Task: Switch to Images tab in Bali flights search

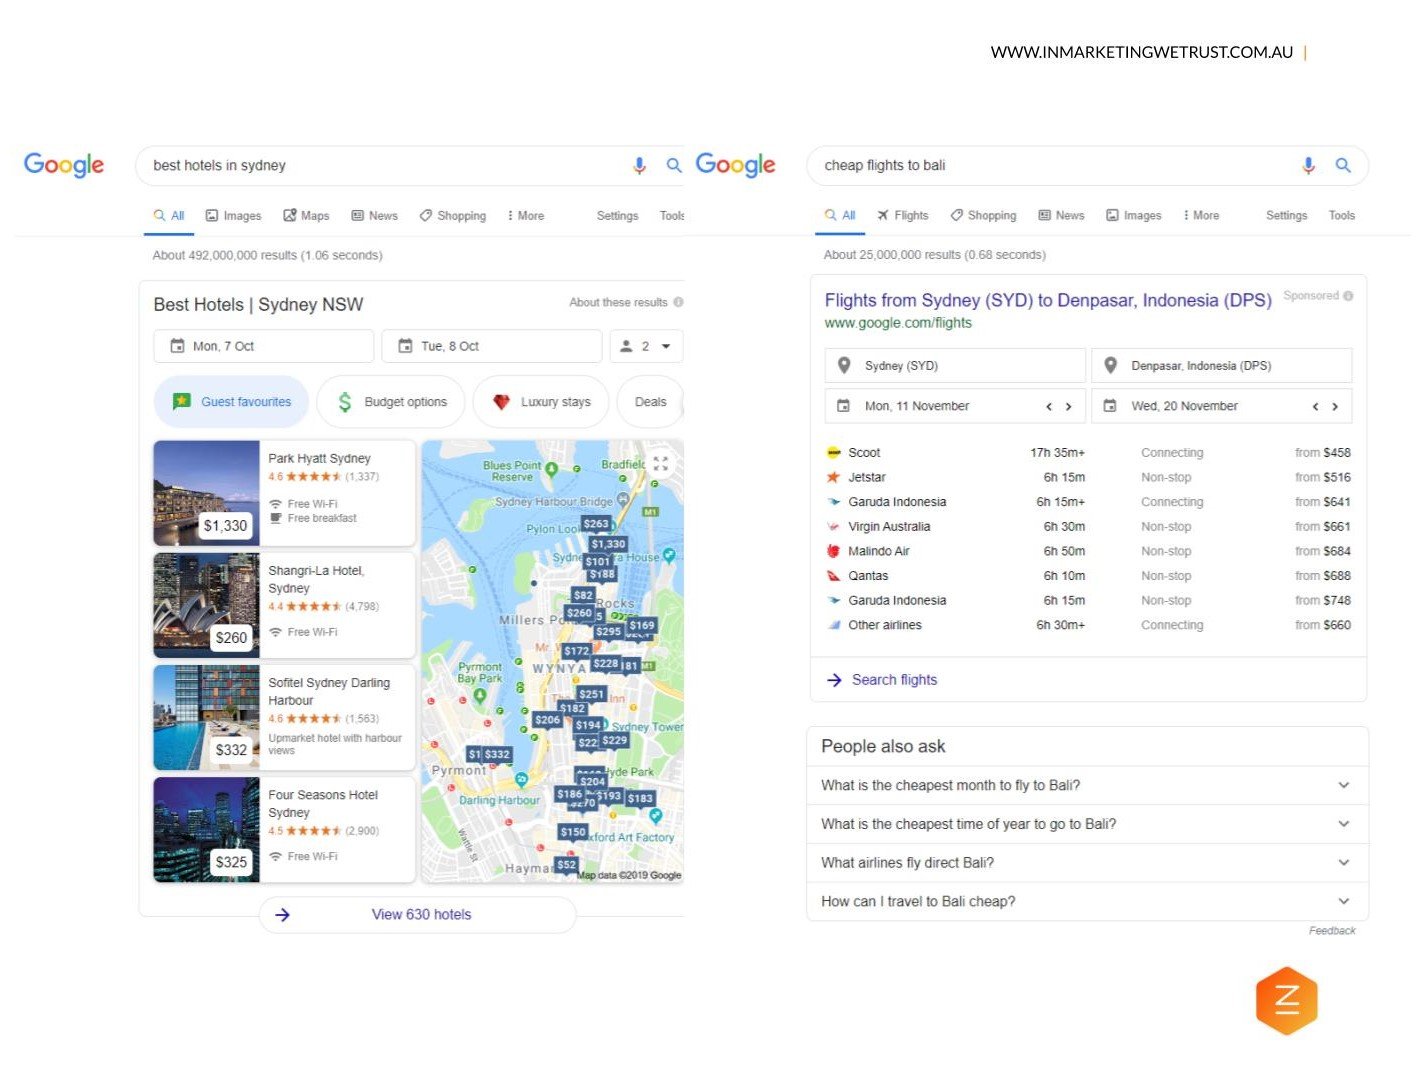Action: [x=1133, y=216]
